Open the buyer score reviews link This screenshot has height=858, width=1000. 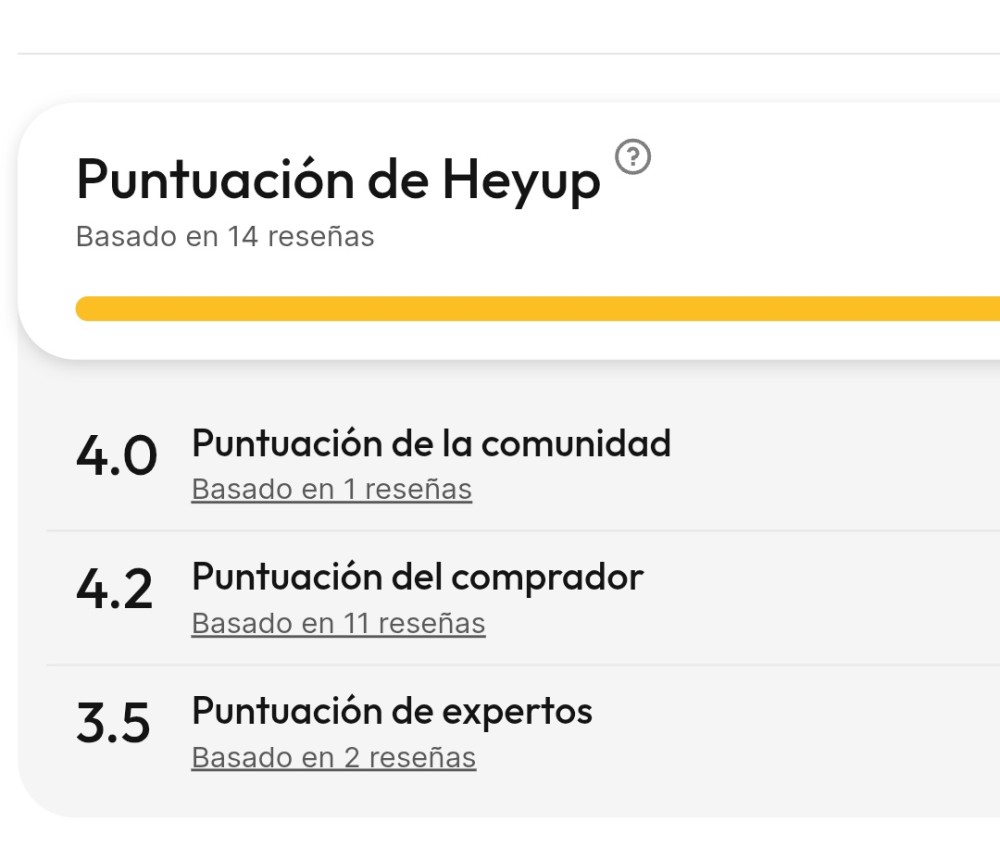[x=338, y=624]
